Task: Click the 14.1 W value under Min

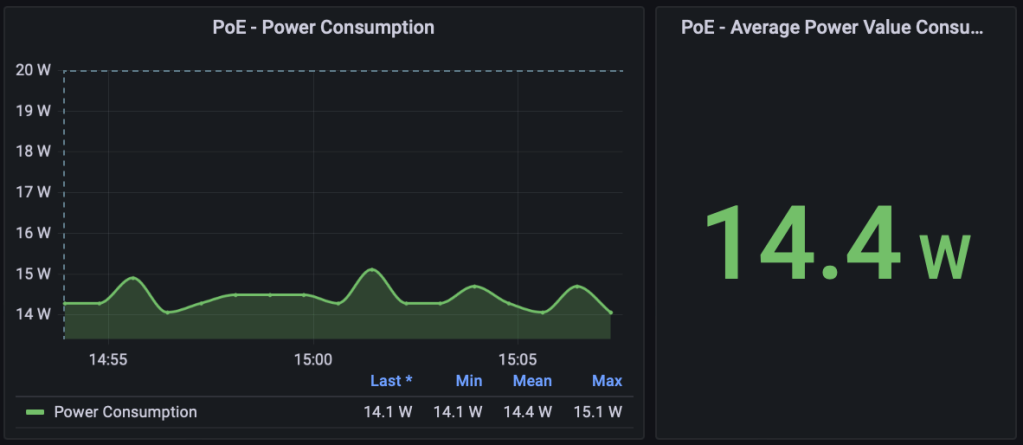Action: tap(458, 412)
